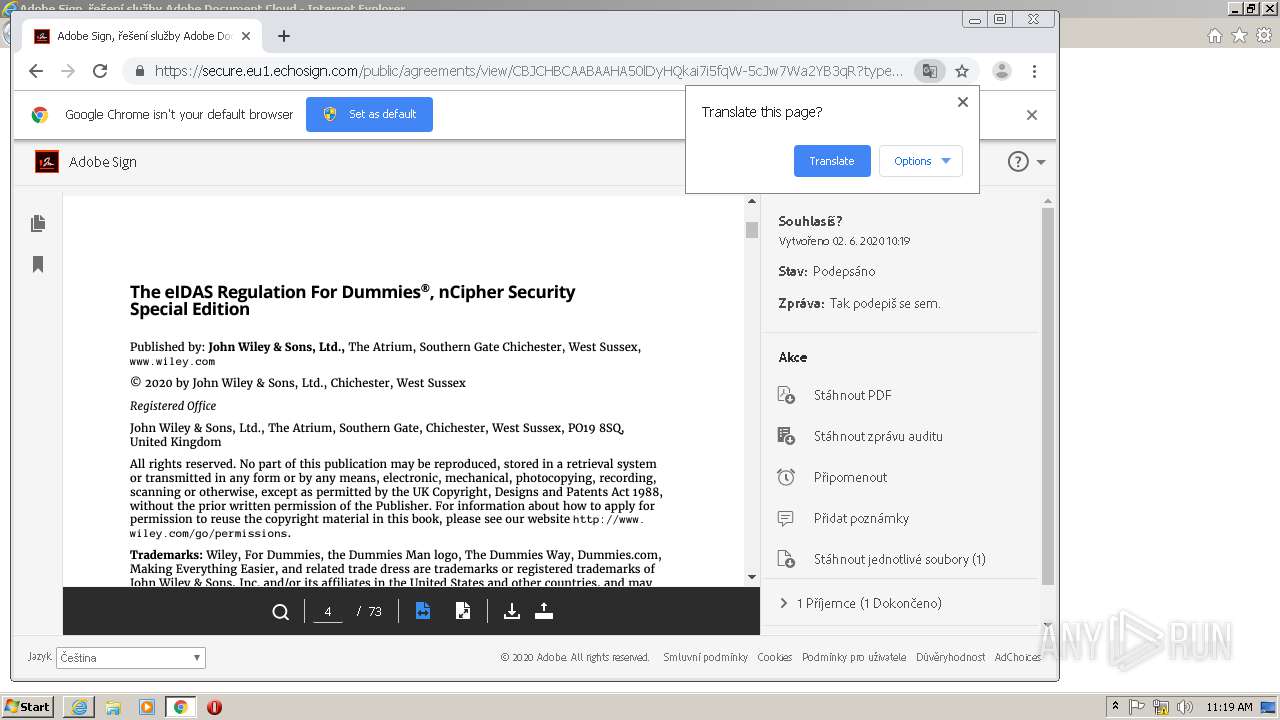Screen dimensions: 1280x720
Task: Set Chrome as default browser
Action: coord(369,114)
